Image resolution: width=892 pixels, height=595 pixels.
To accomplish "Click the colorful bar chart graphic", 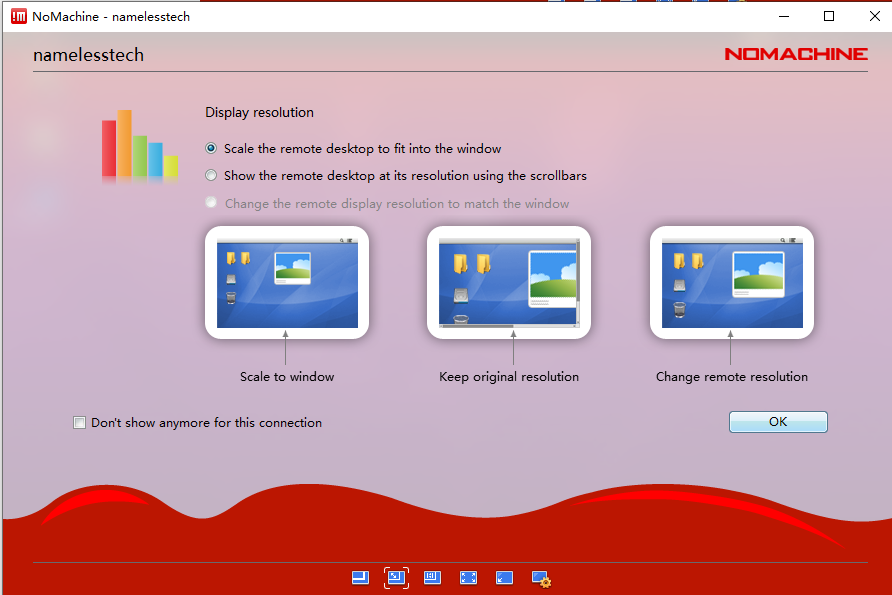I will 140,146.
